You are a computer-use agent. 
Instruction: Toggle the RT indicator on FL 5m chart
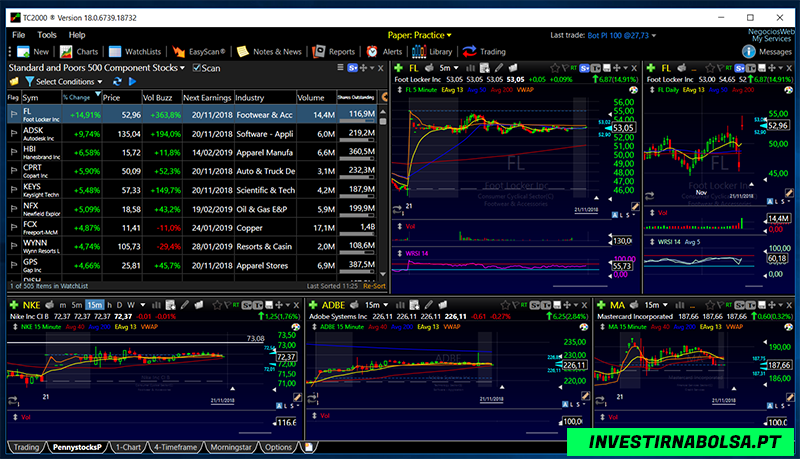[x=573, y=67]
